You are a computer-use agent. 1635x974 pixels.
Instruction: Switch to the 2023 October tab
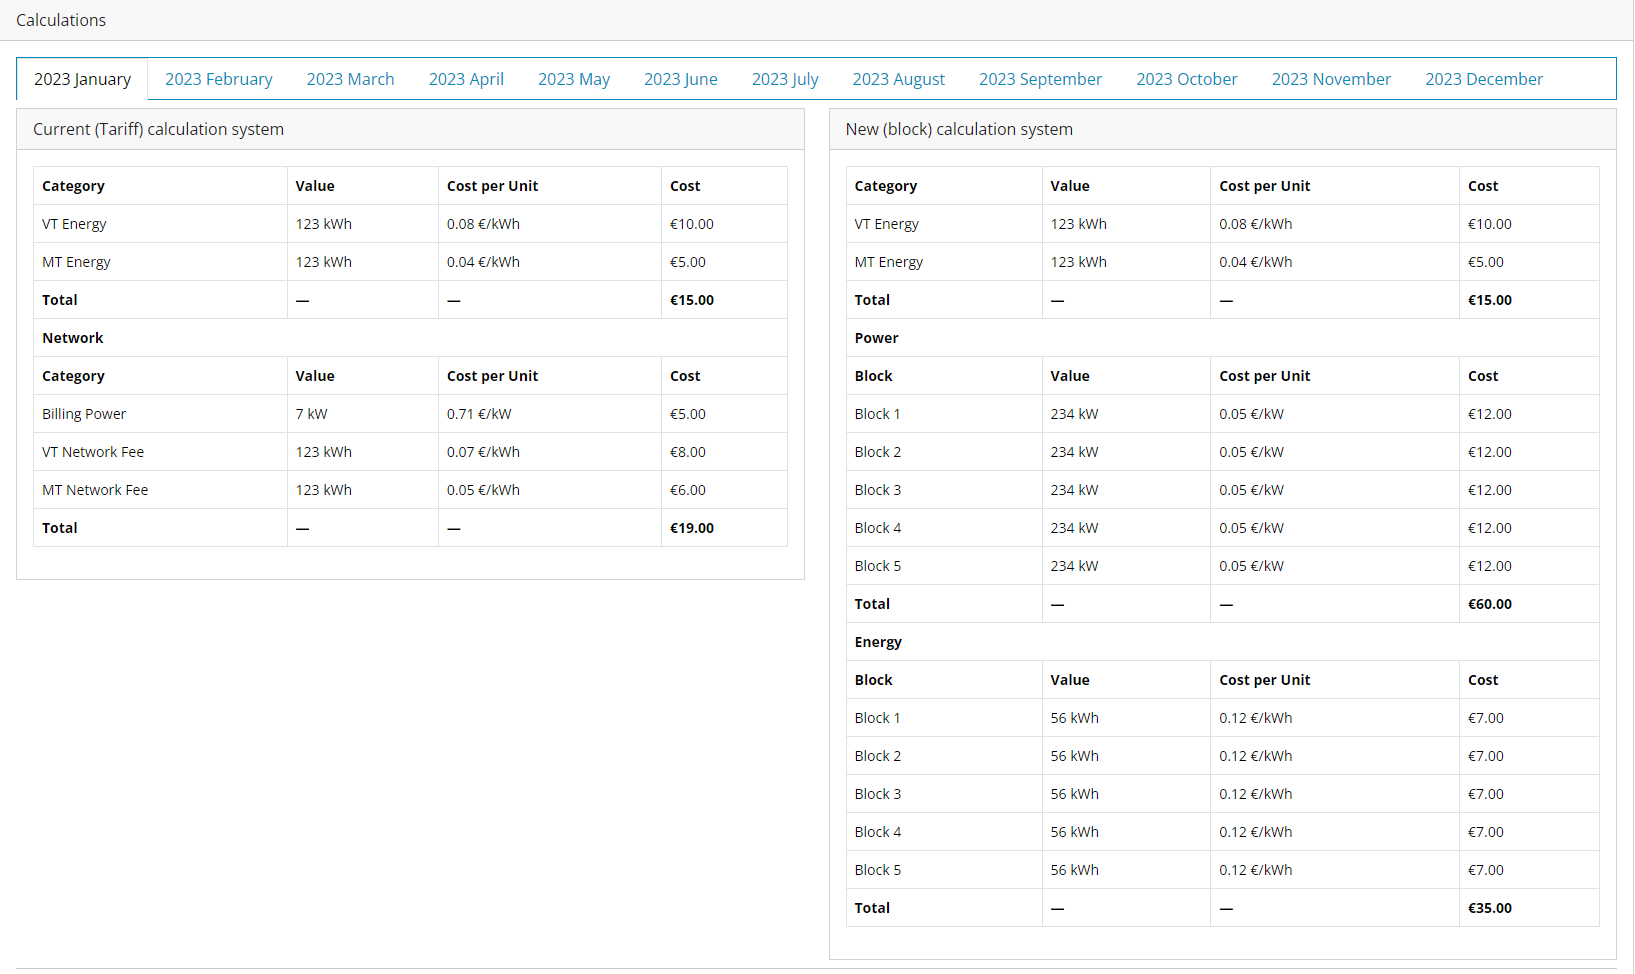coord(1187,79)
